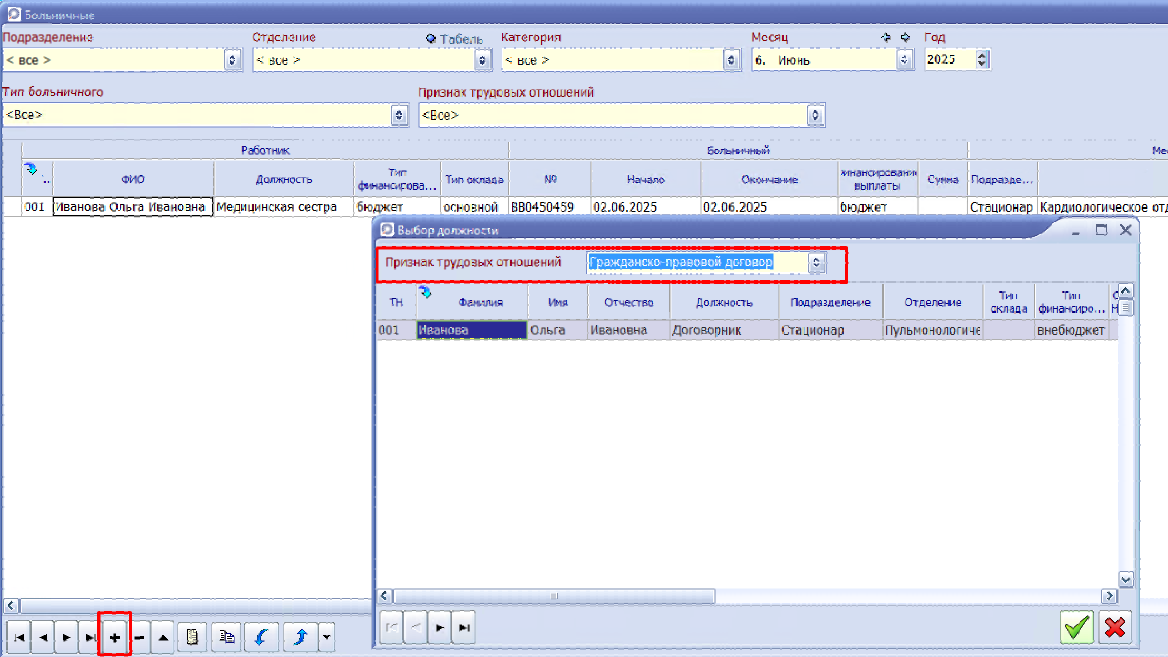
Task: Adjust the Год 2025 stepper
Action: click(982, 60)
